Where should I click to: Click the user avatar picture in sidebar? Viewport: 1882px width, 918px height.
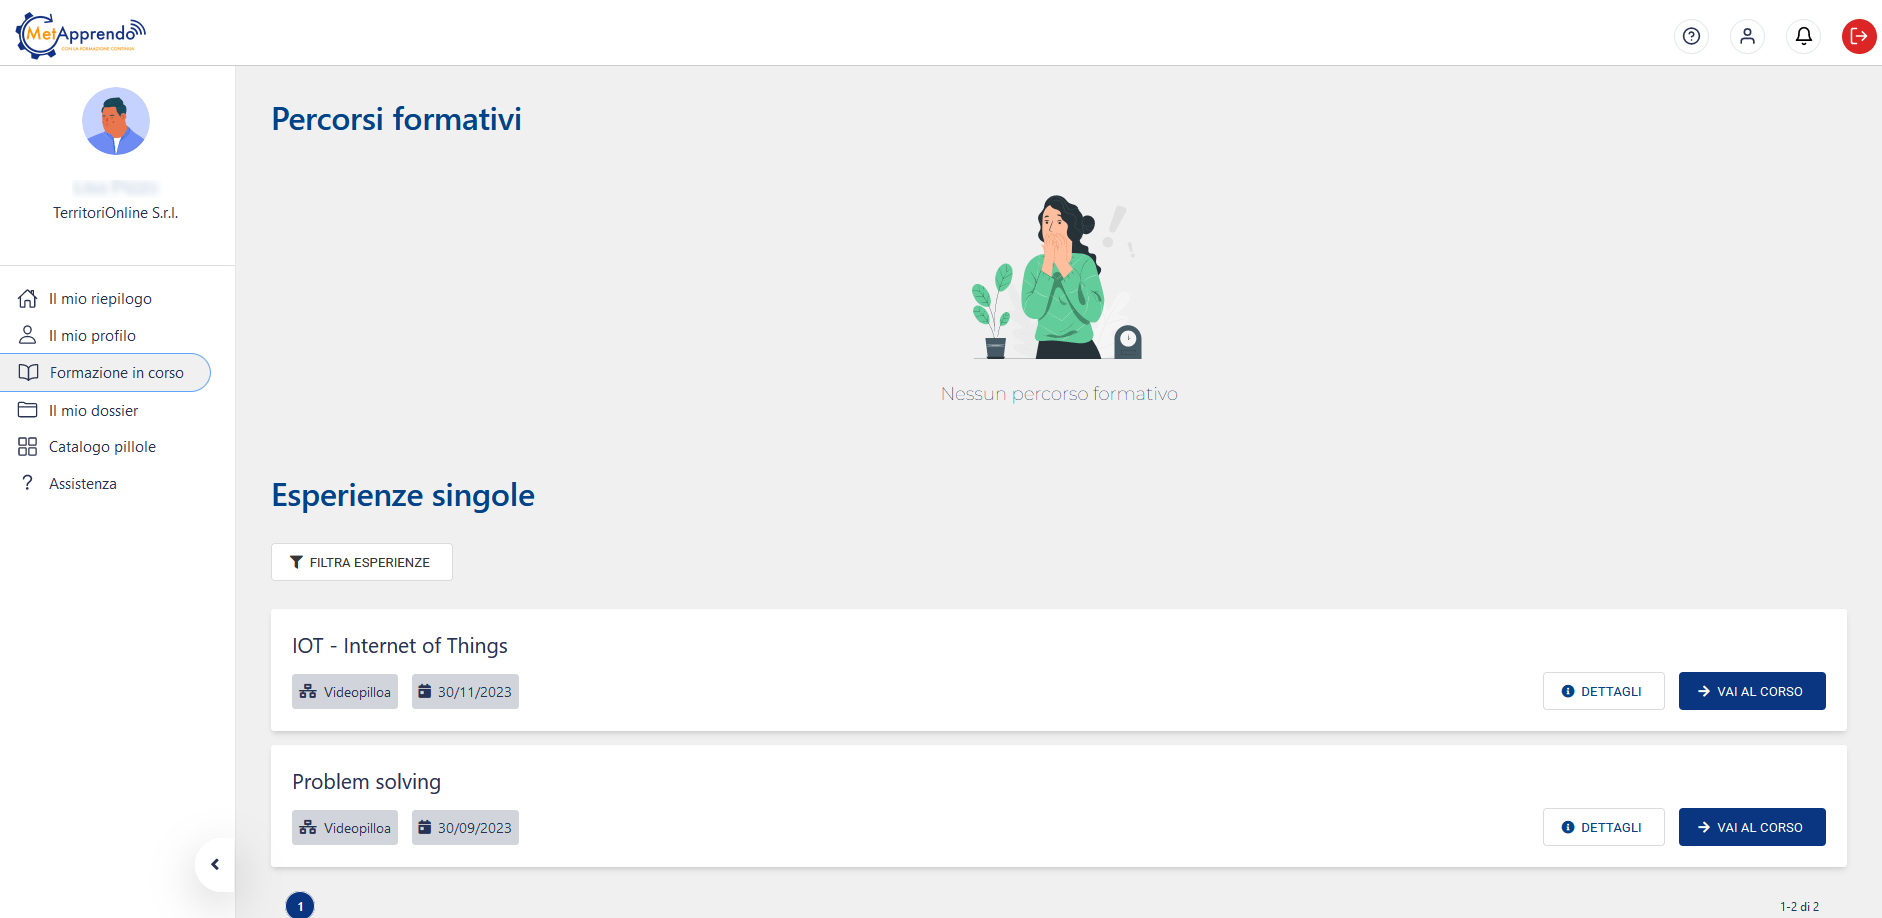tap(116, 121)
